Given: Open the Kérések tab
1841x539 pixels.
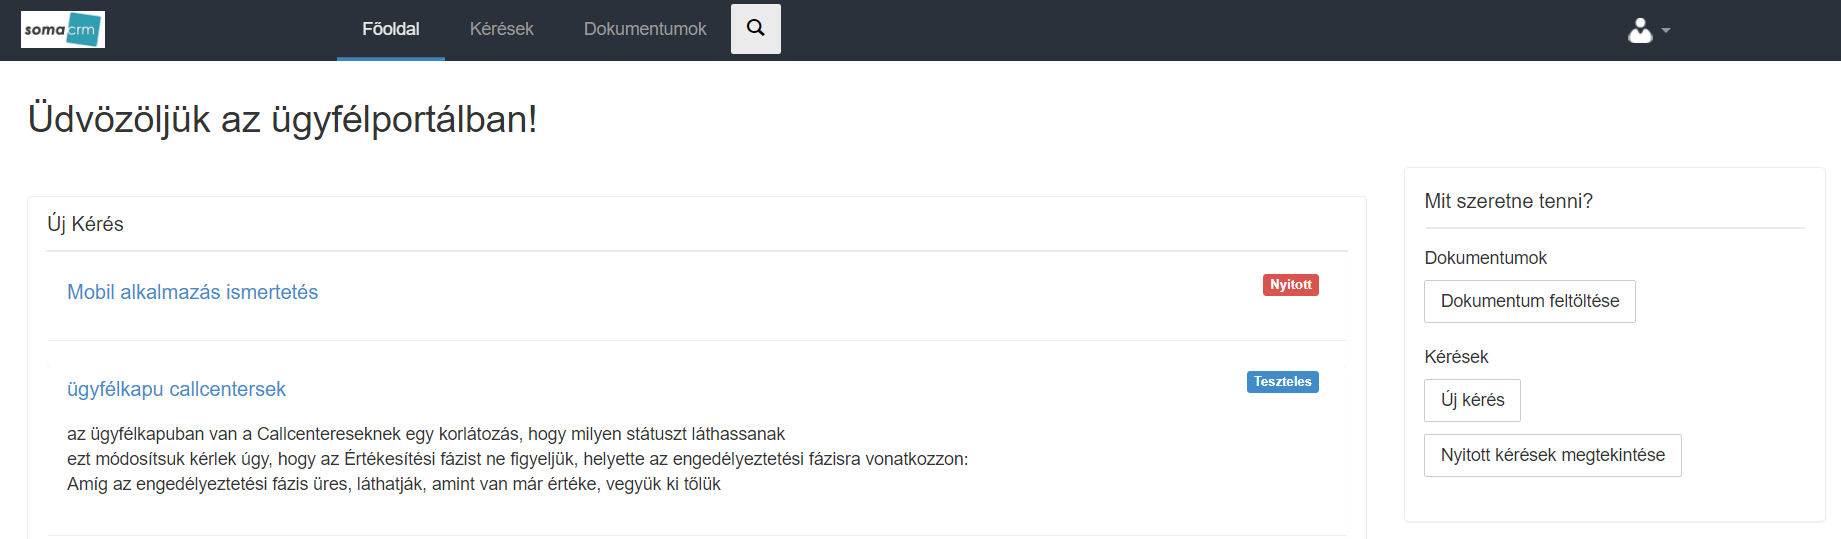Looking at the screenshot, I should point(502,30).
